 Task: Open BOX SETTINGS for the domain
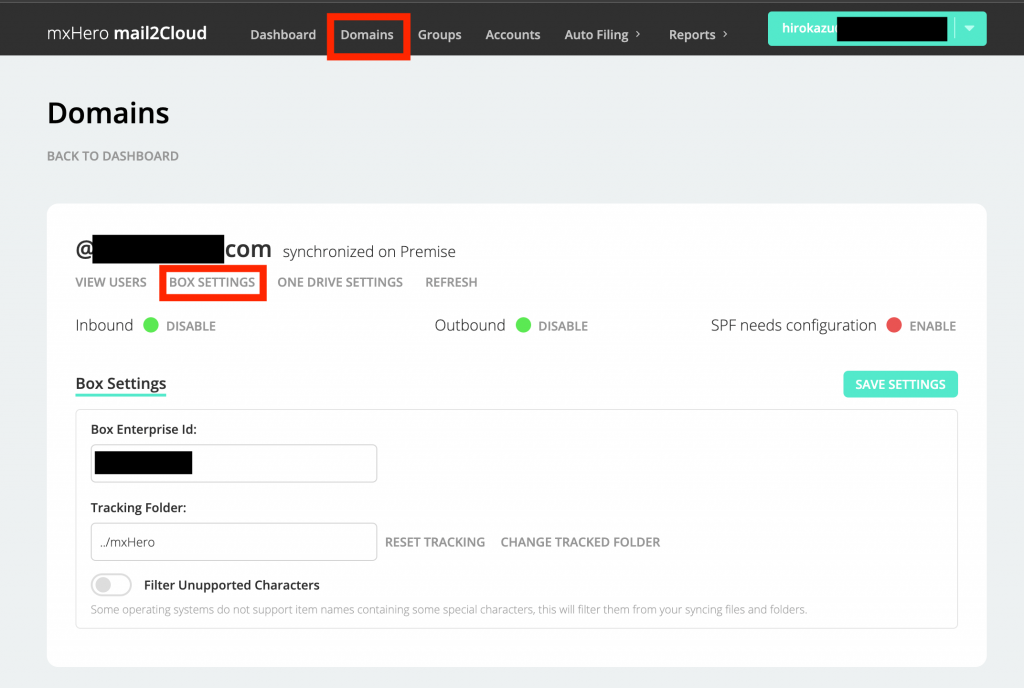coord(212,282)
